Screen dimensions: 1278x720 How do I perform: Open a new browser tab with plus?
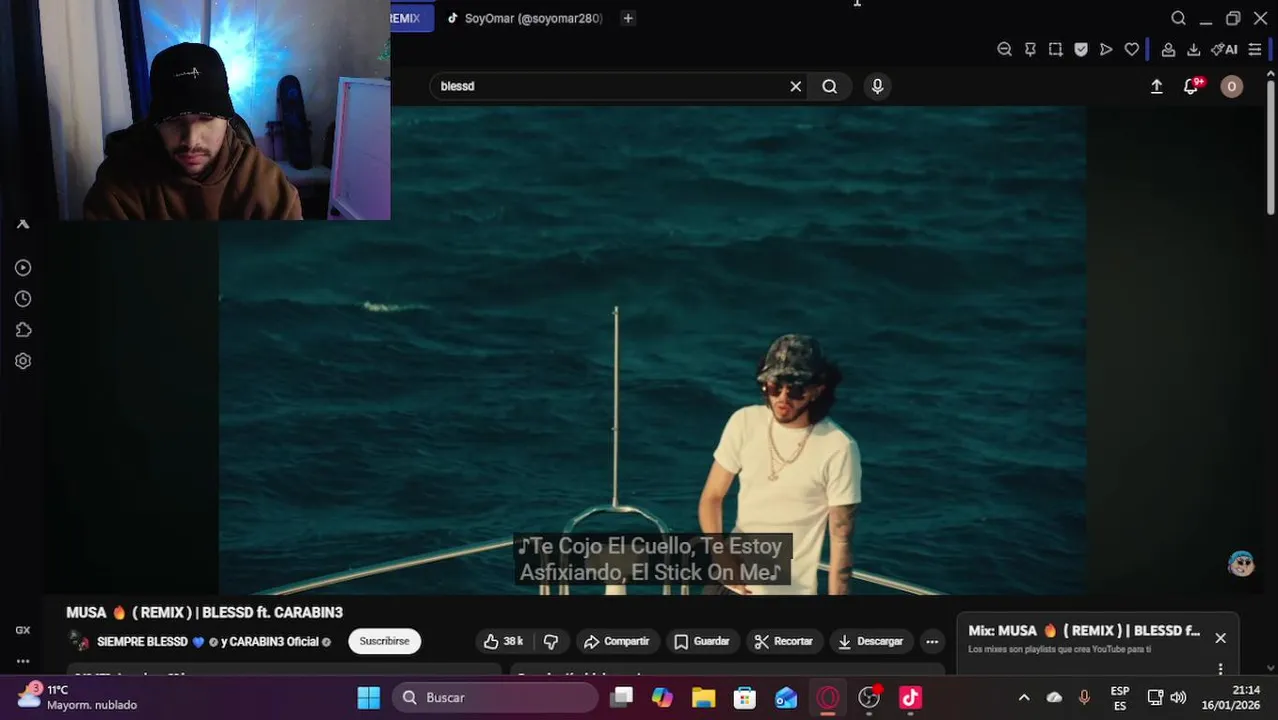pyautogui.click(x=628, y=18)
